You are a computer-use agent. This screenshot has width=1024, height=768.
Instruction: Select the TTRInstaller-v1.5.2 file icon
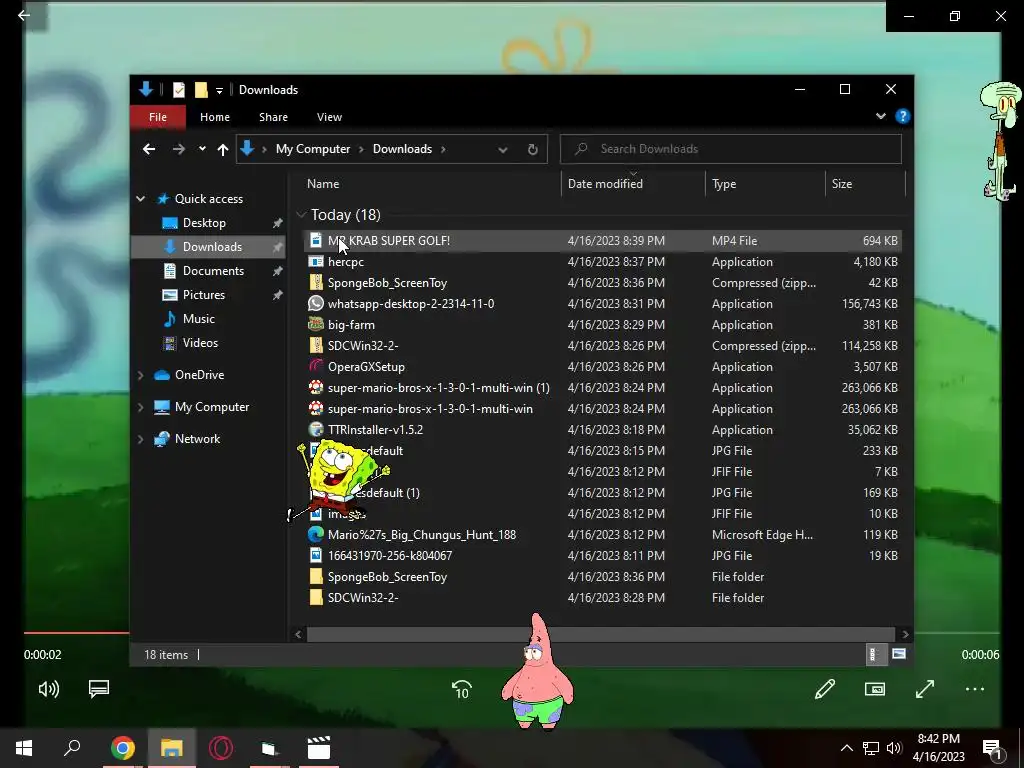pyautogui.click(x=316, y=430)
